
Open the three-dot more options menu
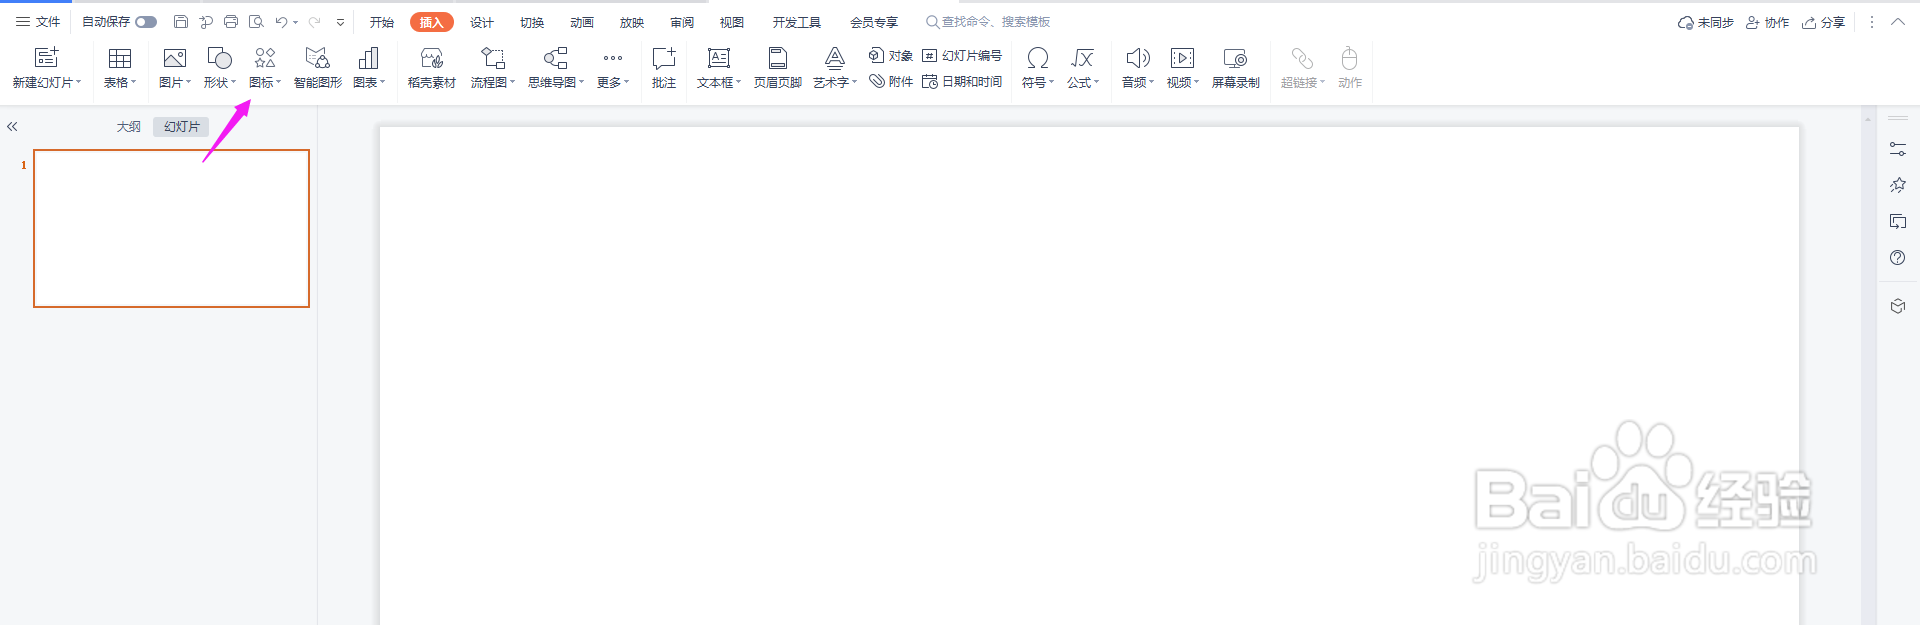point(1872,22)
